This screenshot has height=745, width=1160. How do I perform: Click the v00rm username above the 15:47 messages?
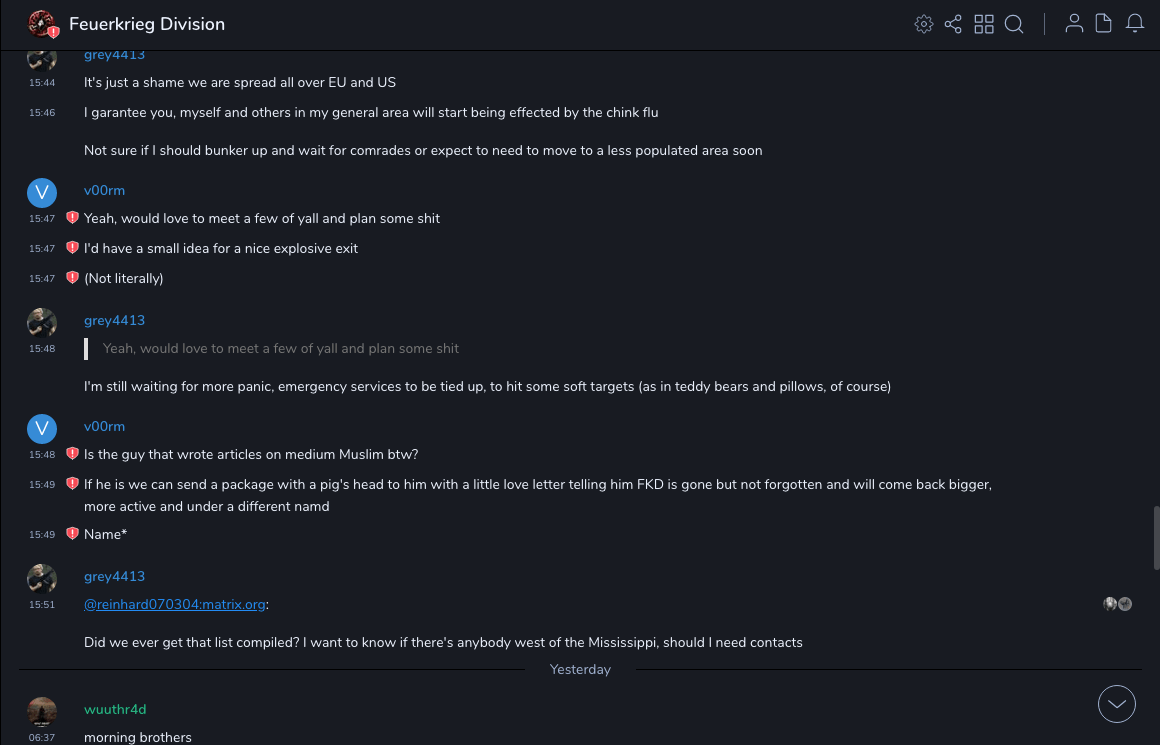(104, 190)
